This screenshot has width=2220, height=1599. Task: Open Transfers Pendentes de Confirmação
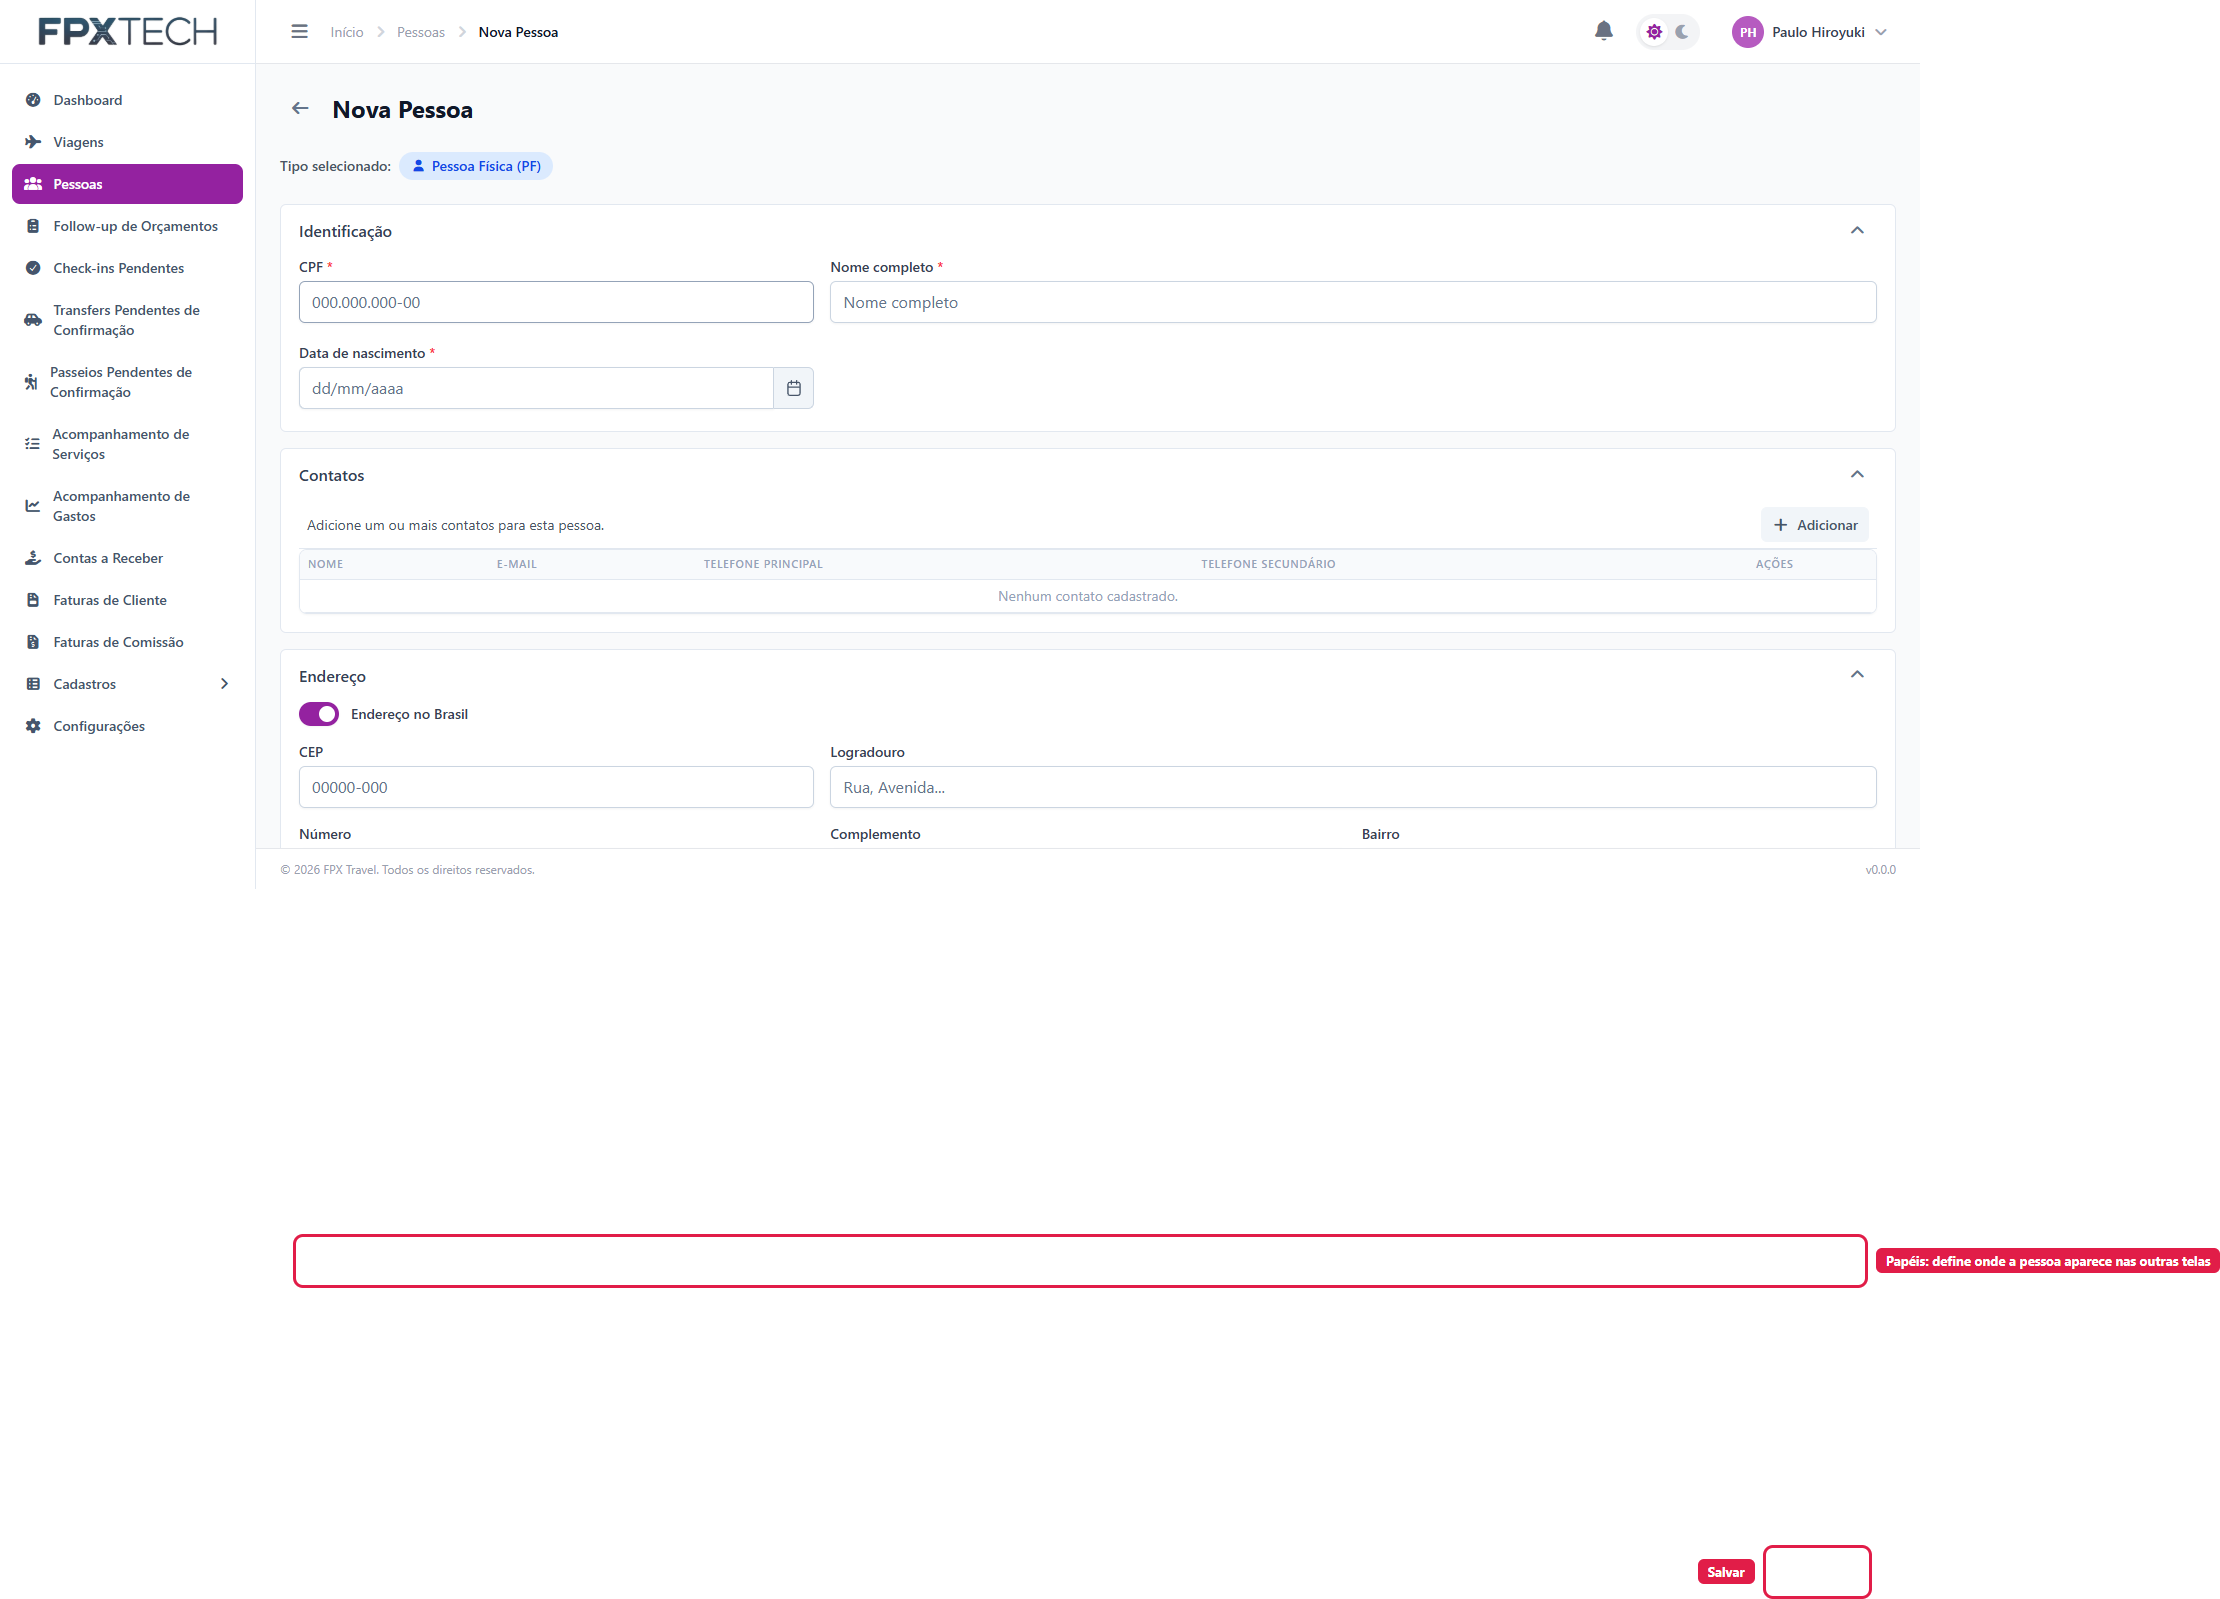coord(127,320)
